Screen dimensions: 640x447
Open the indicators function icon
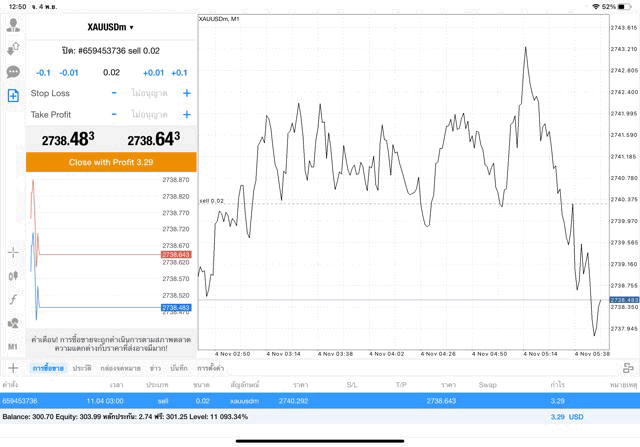click(x=13, y=299)
